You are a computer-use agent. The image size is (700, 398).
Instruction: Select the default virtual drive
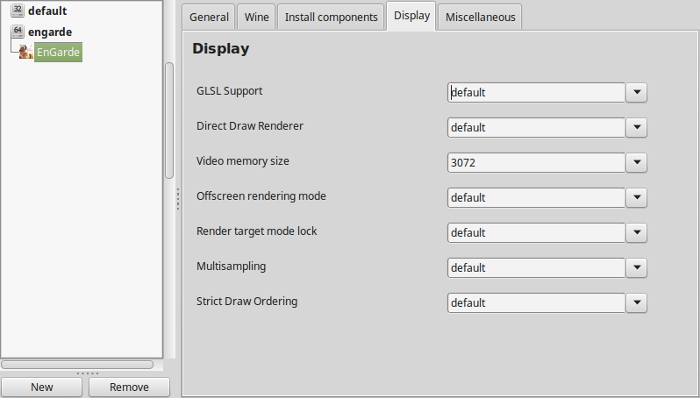click(47, 11)
